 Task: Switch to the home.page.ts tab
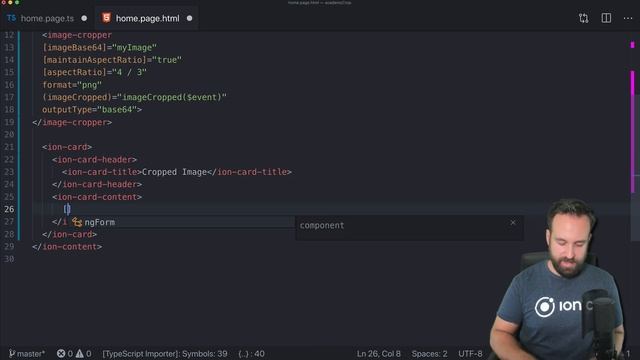[47, 18]
